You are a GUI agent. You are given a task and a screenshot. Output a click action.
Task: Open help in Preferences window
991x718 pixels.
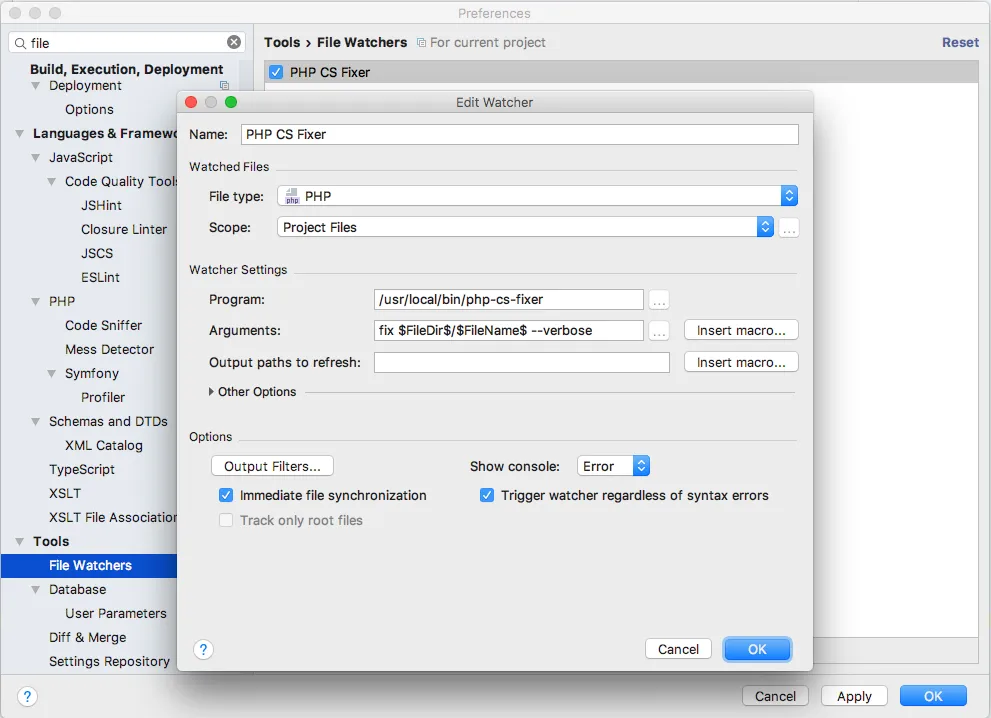point(27,697)
